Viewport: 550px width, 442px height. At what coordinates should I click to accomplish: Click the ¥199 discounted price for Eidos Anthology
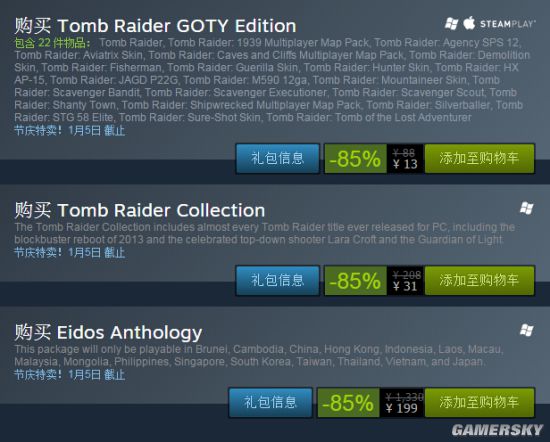point(402,408)
